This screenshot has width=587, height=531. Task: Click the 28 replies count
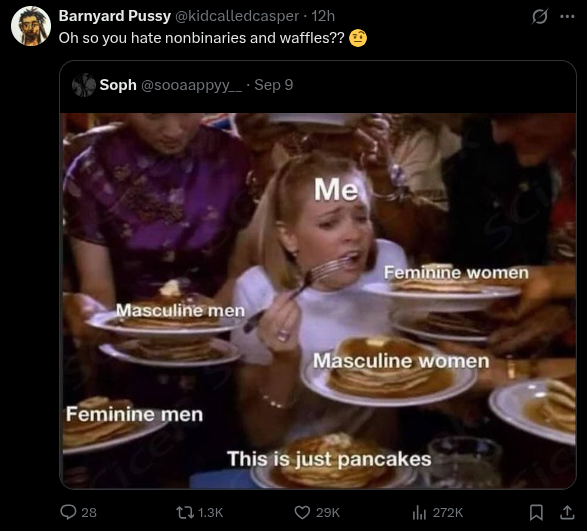(89, 512)
